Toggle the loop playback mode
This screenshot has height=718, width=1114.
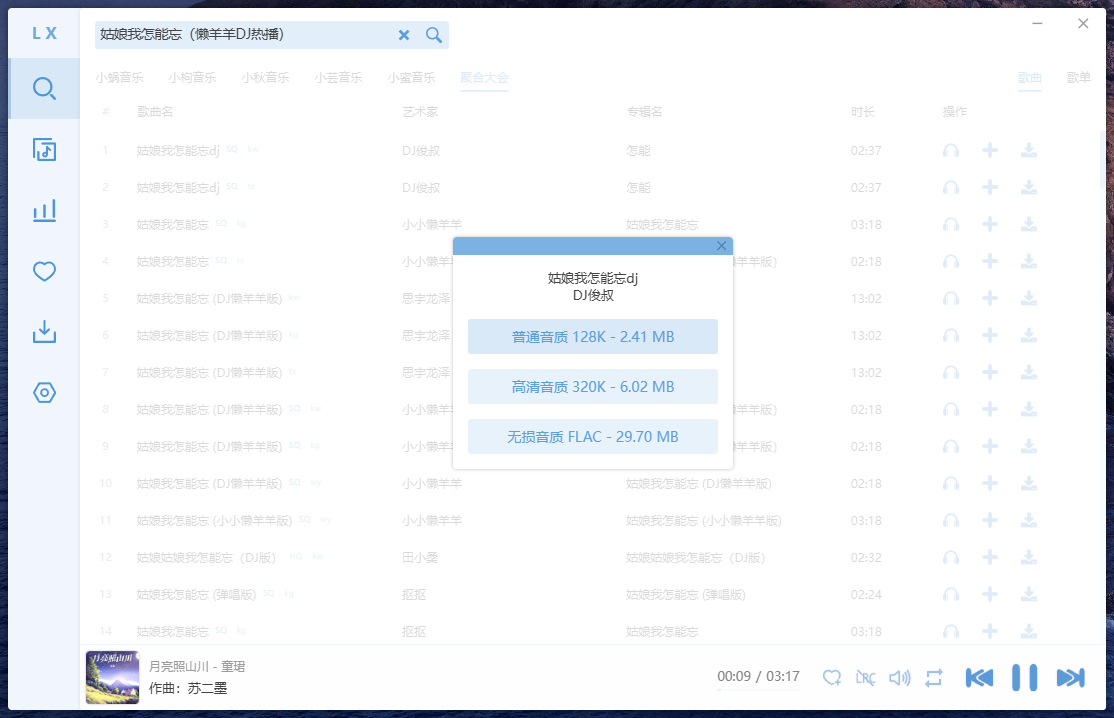(x=934, y=677)
